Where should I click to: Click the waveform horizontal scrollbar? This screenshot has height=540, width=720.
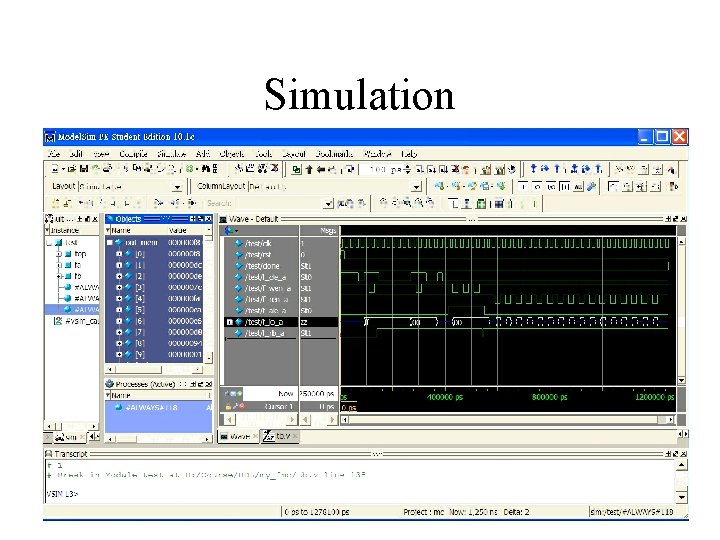pyautogui.click(x=509, y=419)
